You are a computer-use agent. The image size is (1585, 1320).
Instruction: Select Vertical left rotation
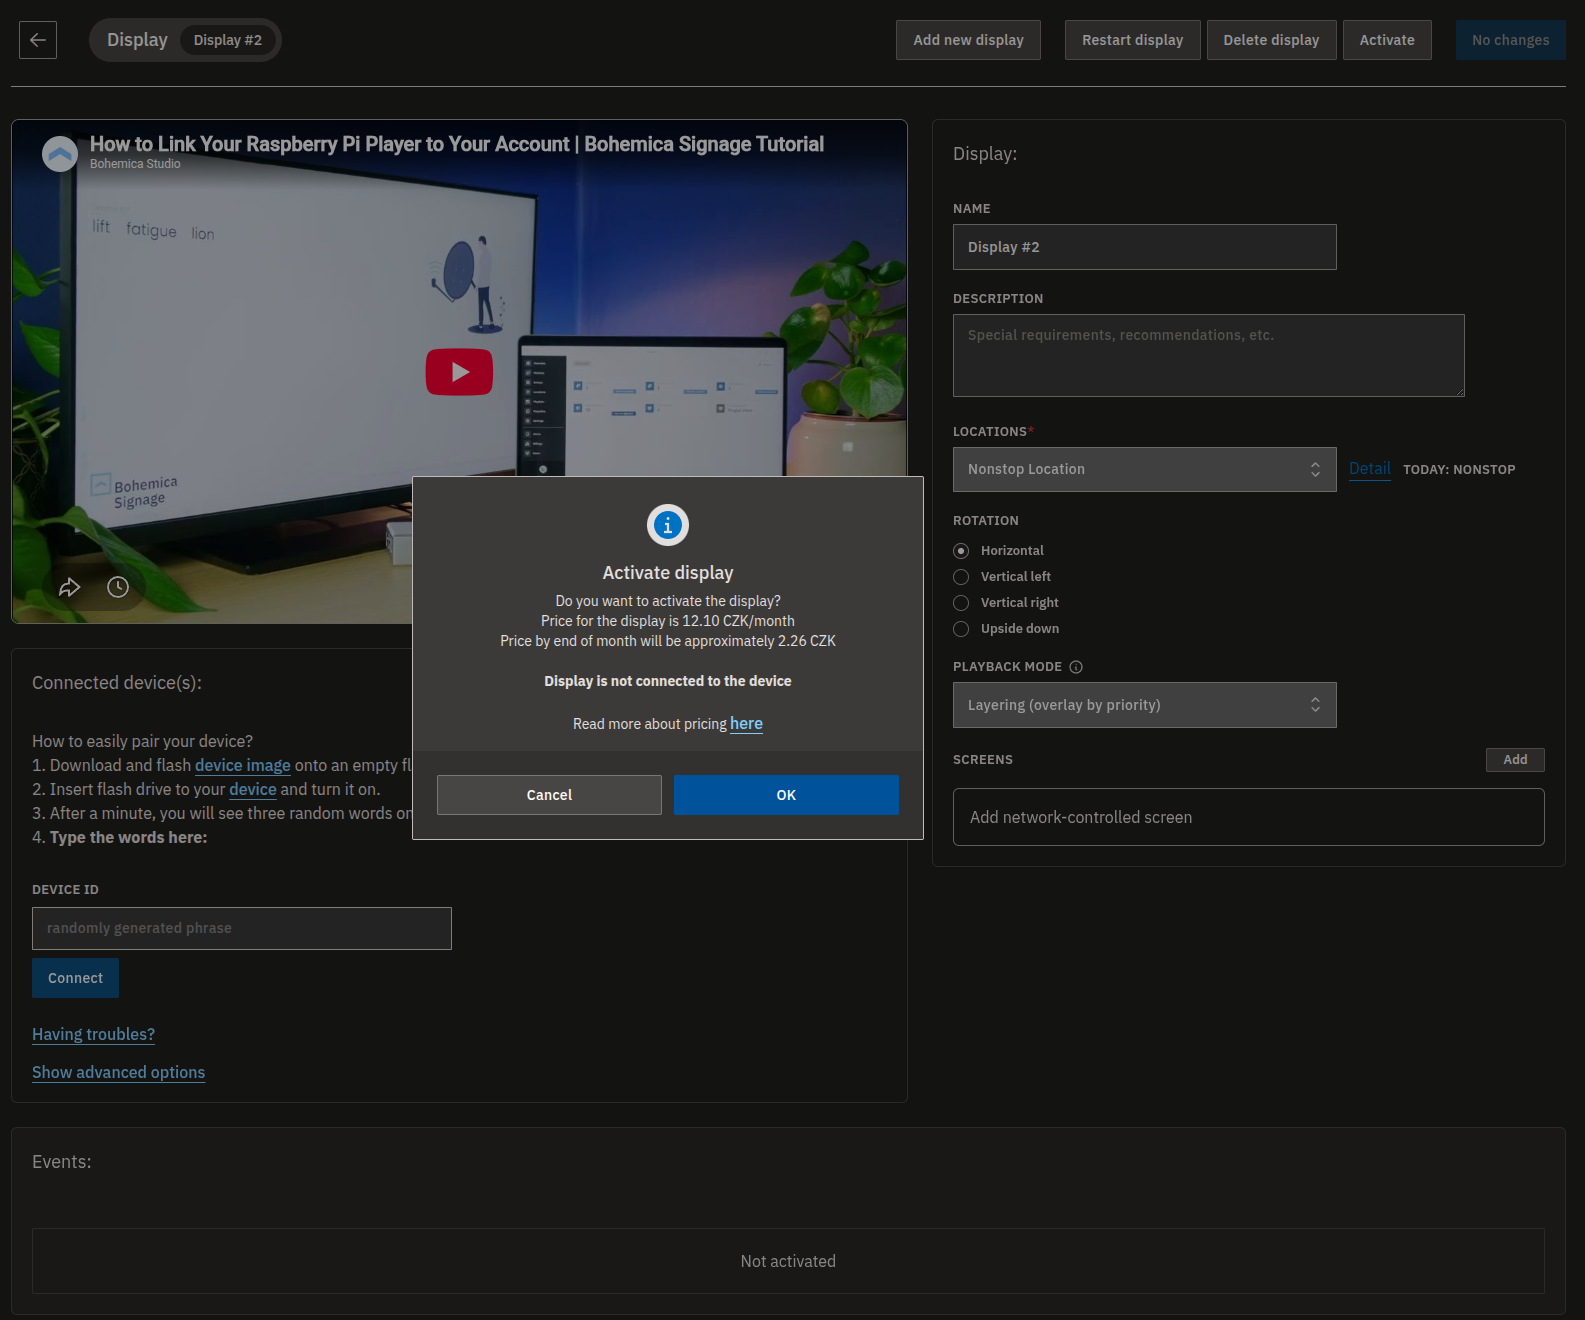pyautogui.click(x=961, y=577)
